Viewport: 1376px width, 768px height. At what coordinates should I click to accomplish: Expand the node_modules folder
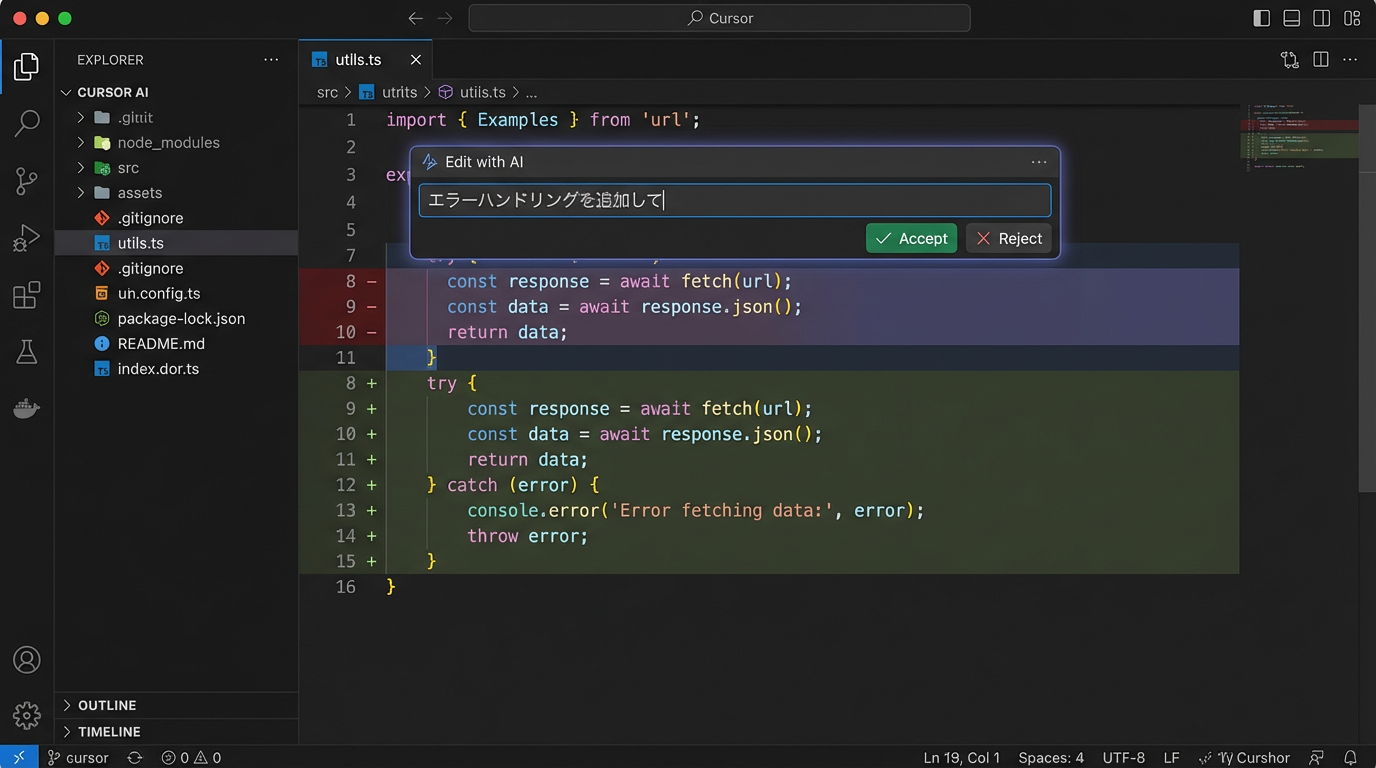[x=168, y=143]
